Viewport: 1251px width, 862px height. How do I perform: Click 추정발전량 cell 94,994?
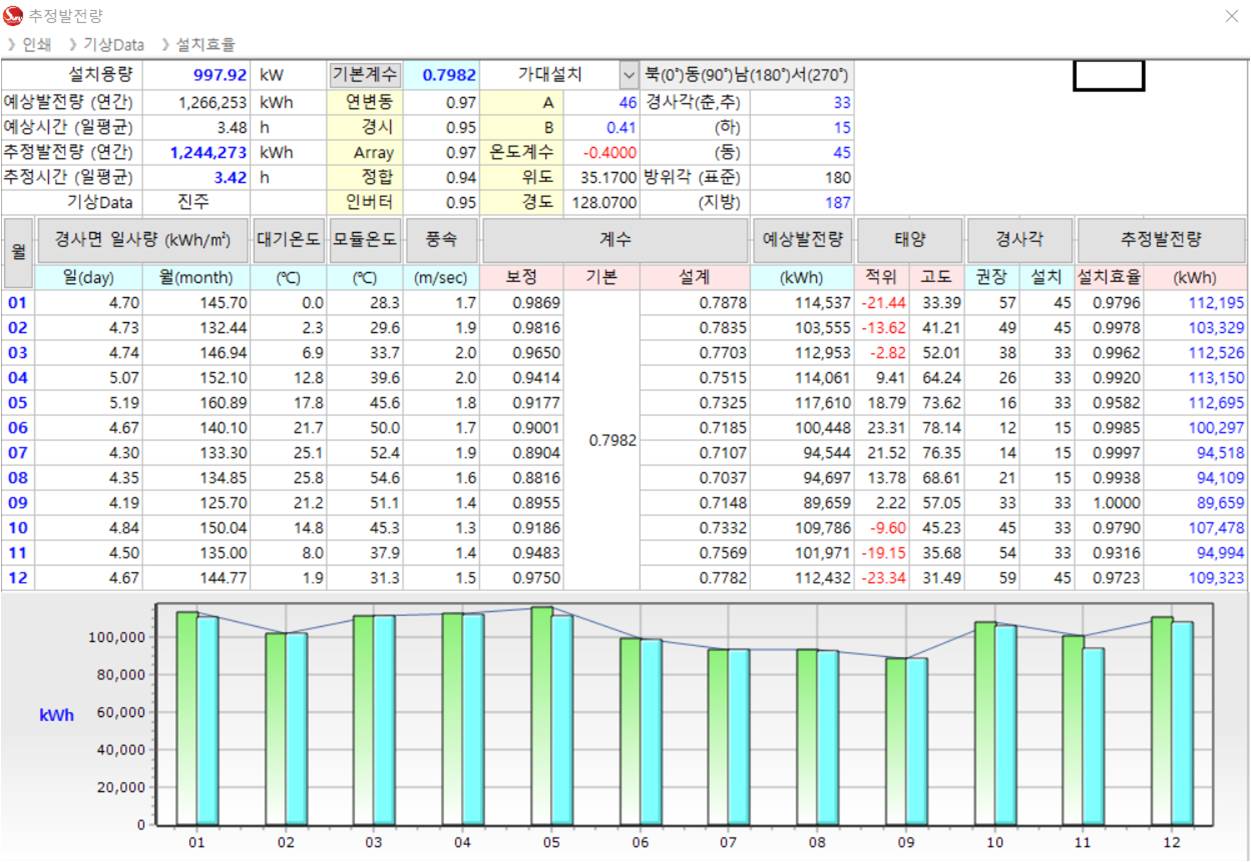1196,553
